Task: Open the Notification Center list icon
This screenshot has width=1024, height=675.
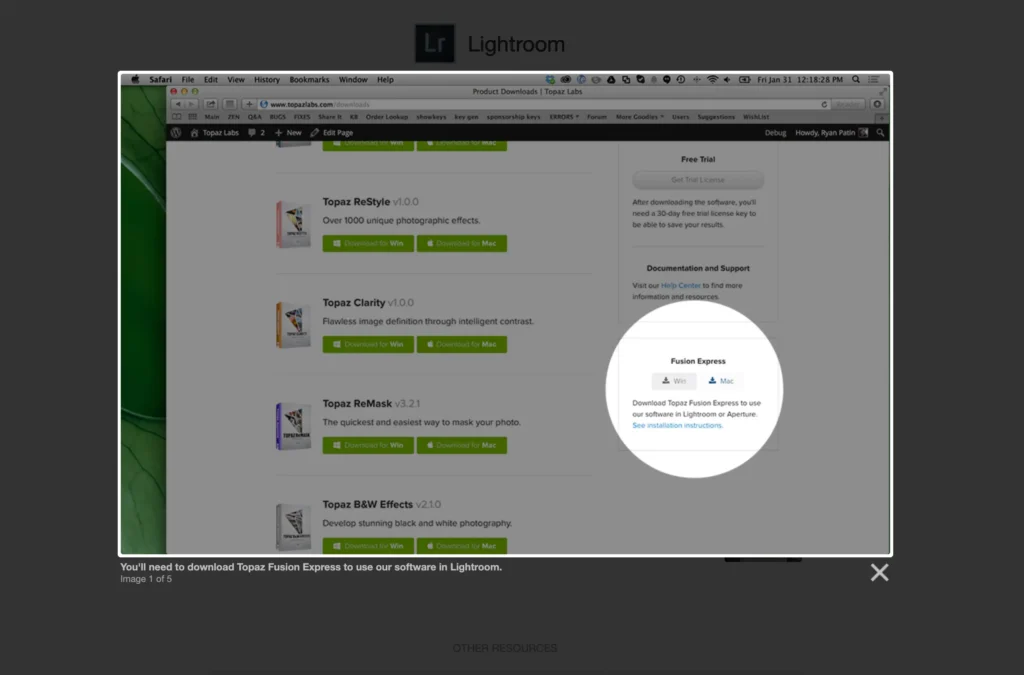Action: click(x=874, y=80)
